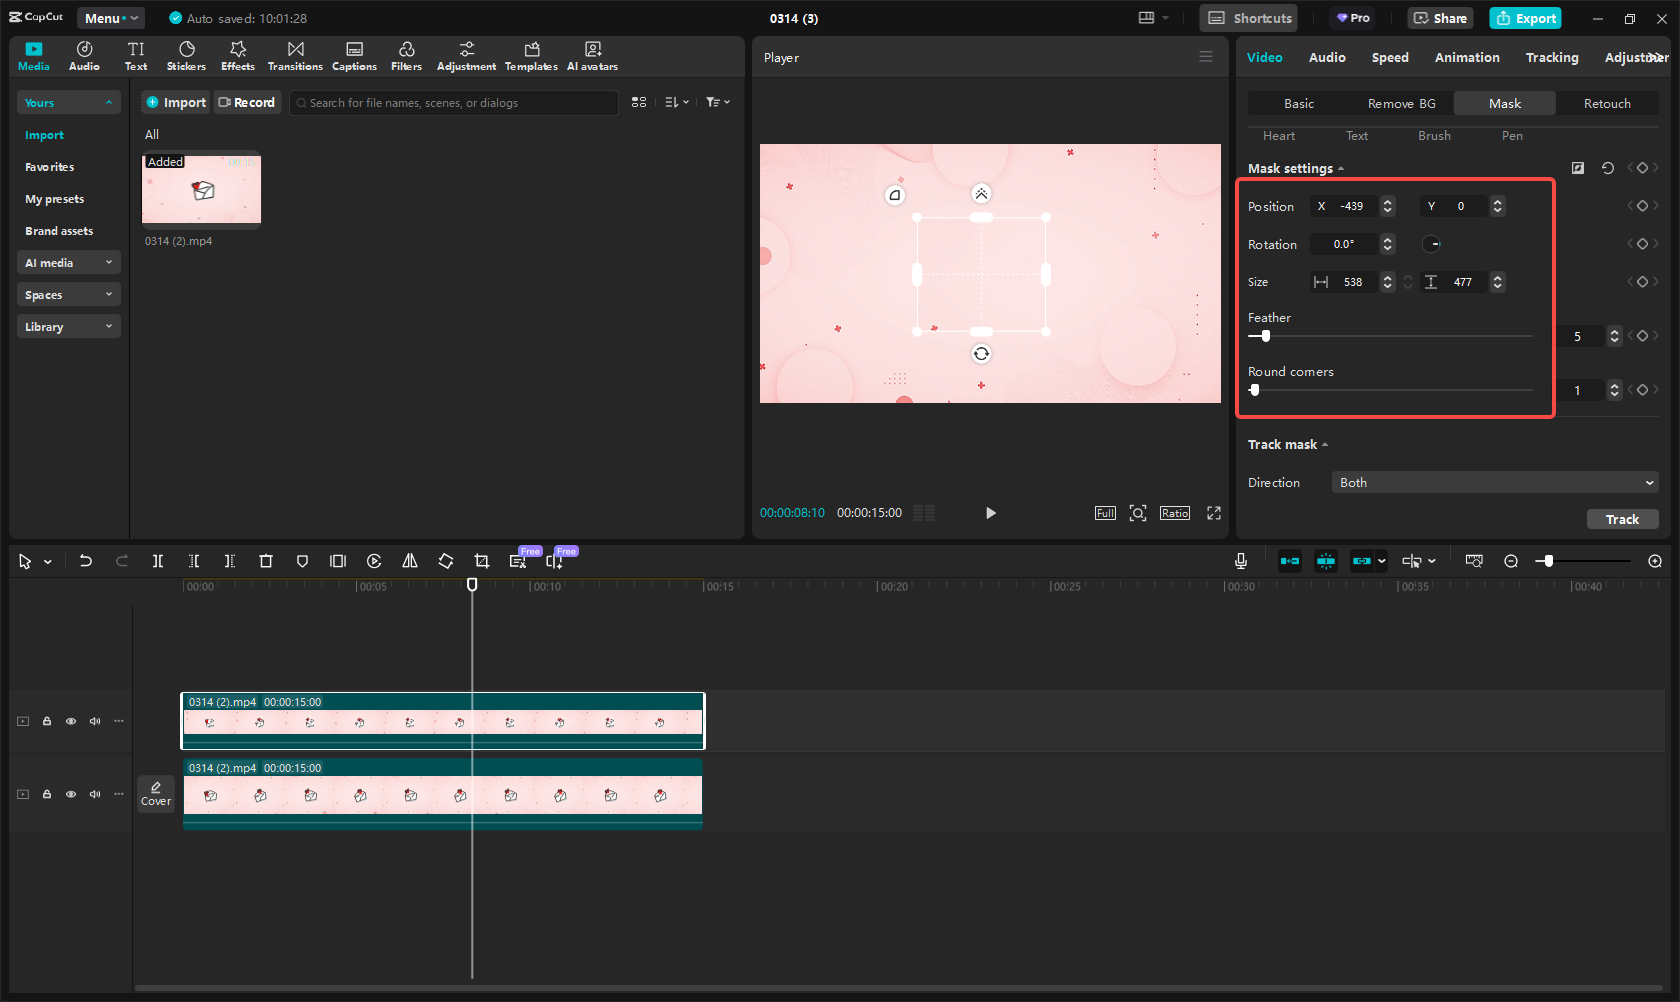This screenshot has width=1680, height=1002.
Task: Open the player hamburger menu
Action: pyautogui.click(x=1206, y=57)
